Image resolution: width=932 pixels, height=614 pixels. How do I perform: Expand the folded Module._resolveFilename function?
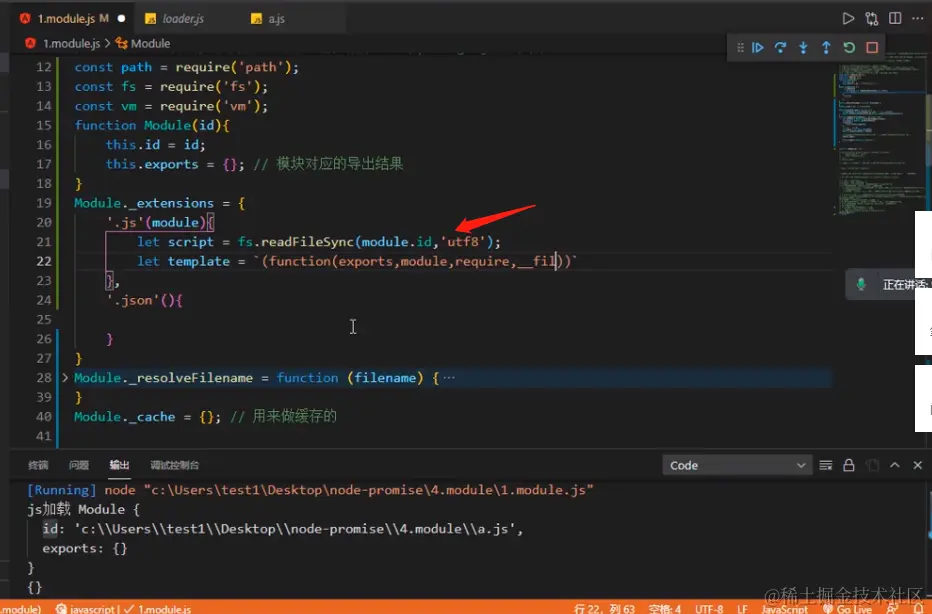point(65,377)
